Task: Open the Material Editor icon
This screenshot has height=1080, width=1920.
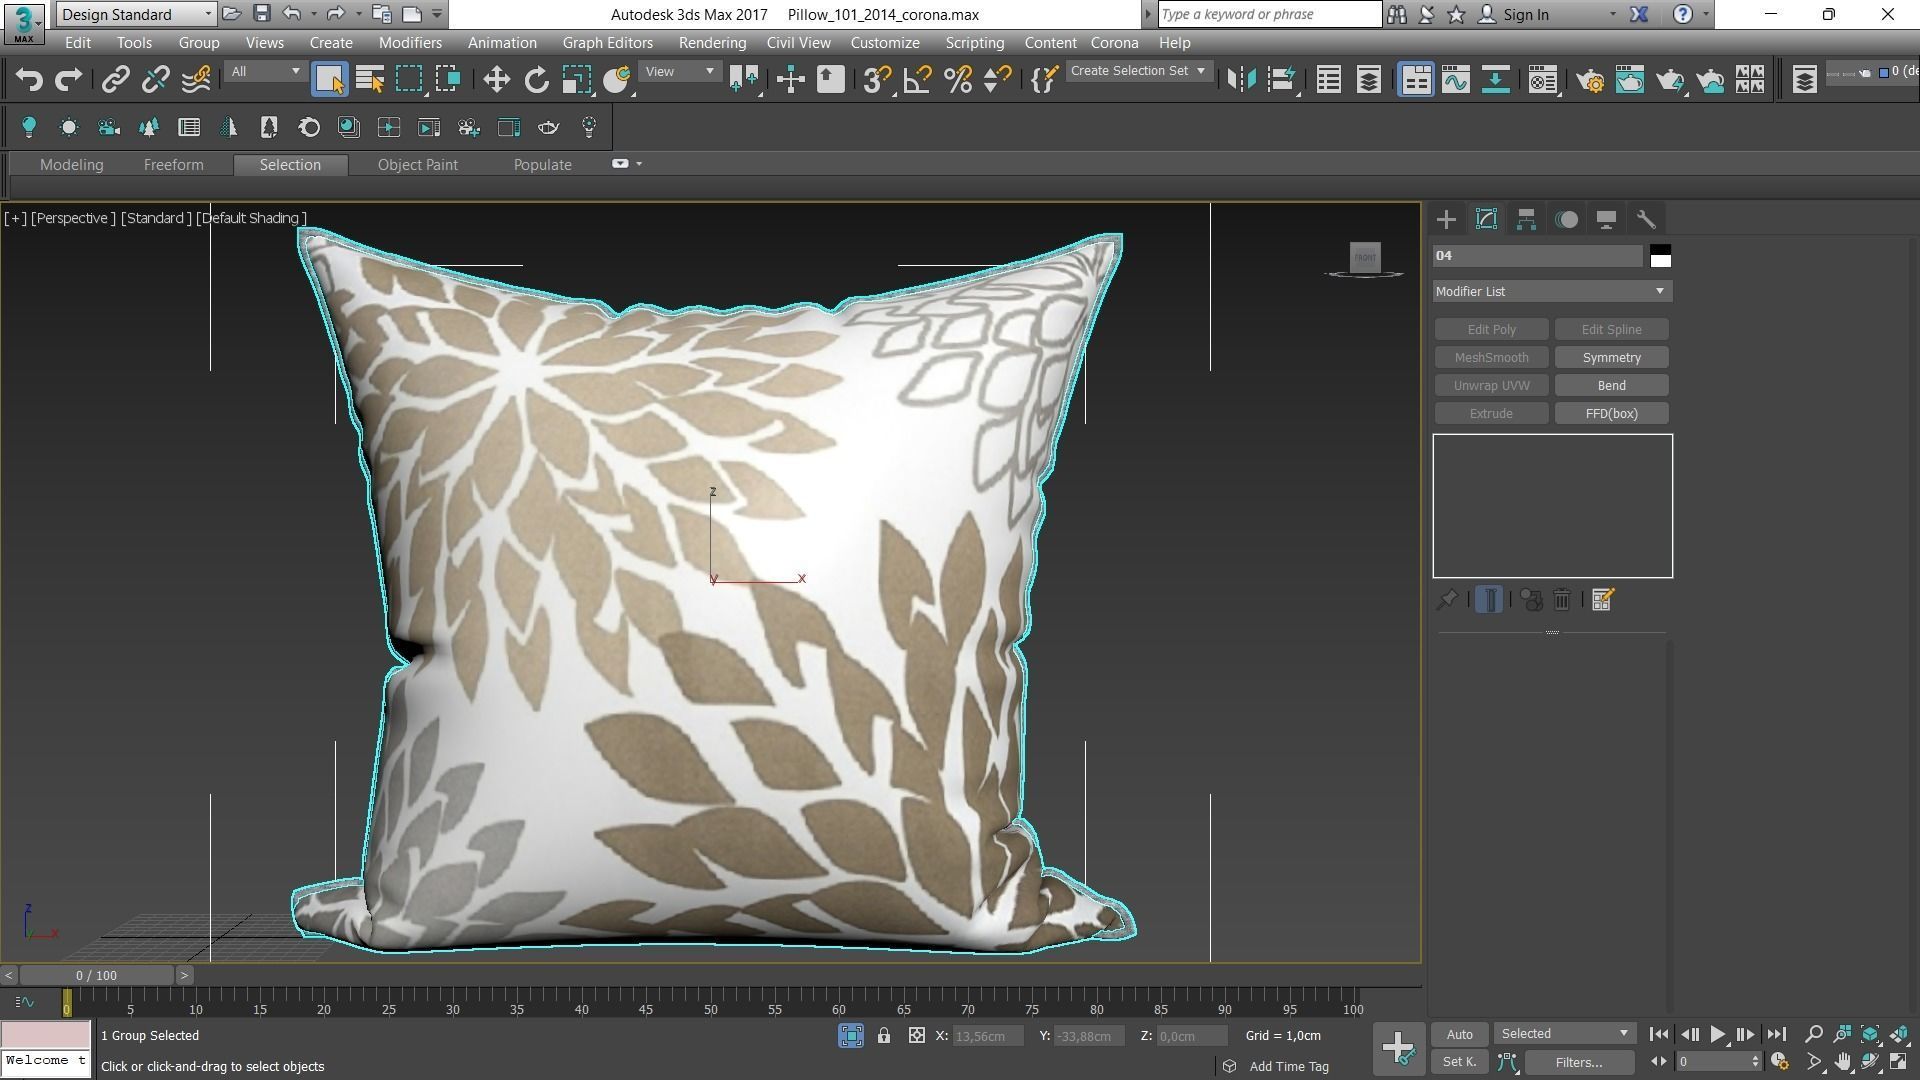Action: [x=1543, y=80]
